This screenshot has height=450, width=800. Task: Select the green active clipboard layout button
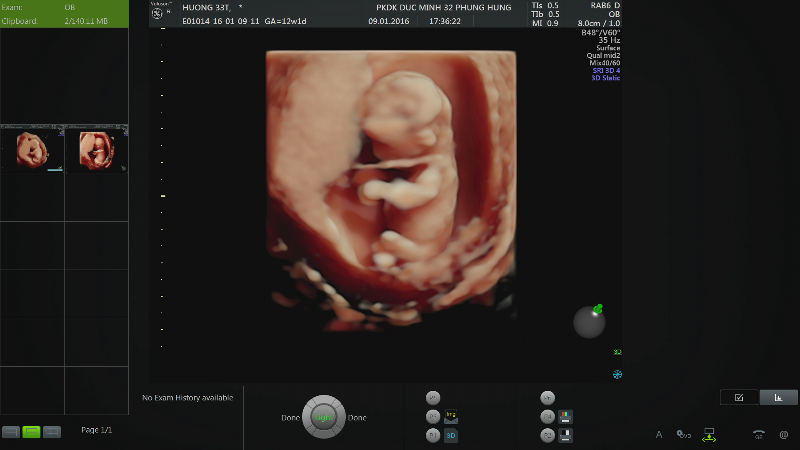tap(31, 432)
